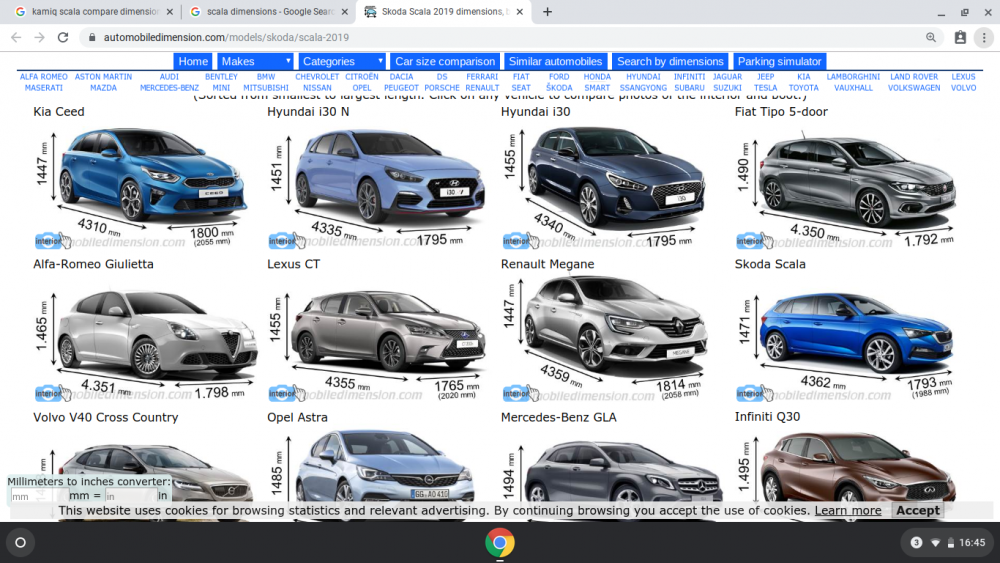The width and height of the screenshot is (1000, 563).
Task: Open a new browser tab
Action: click(547, 11)
